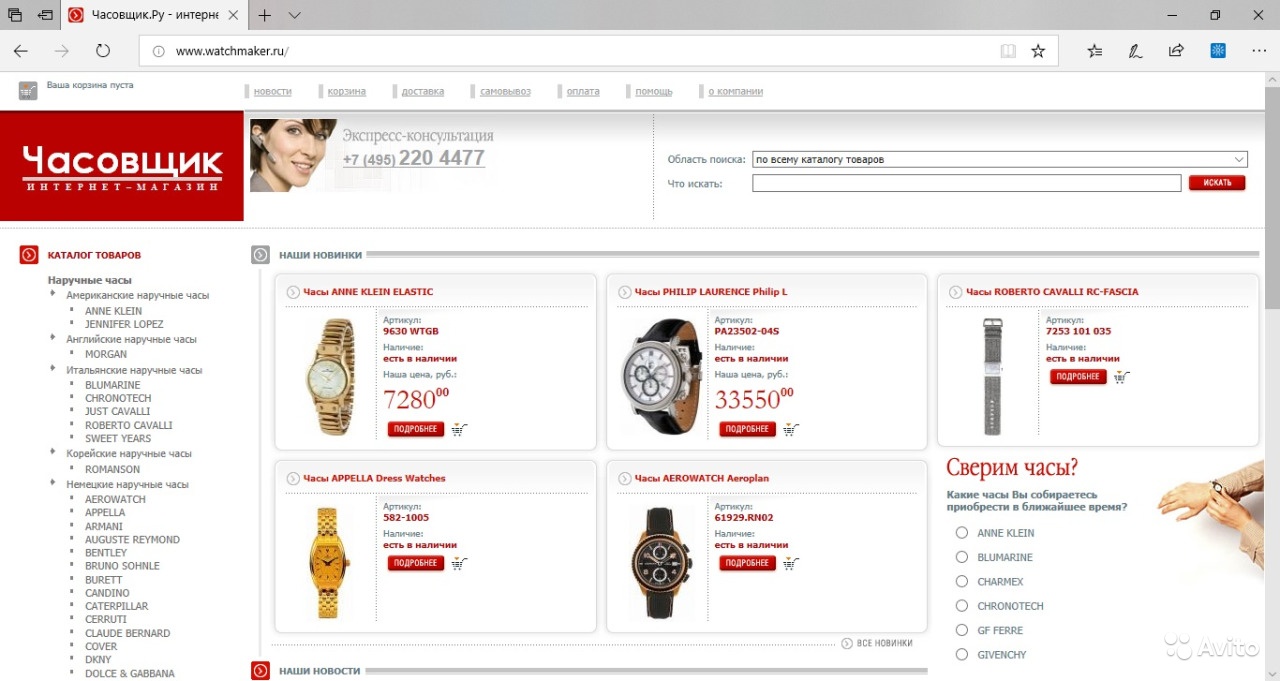
Task: Refresh the page with the reload icon
Action: [x=103, y=51]
